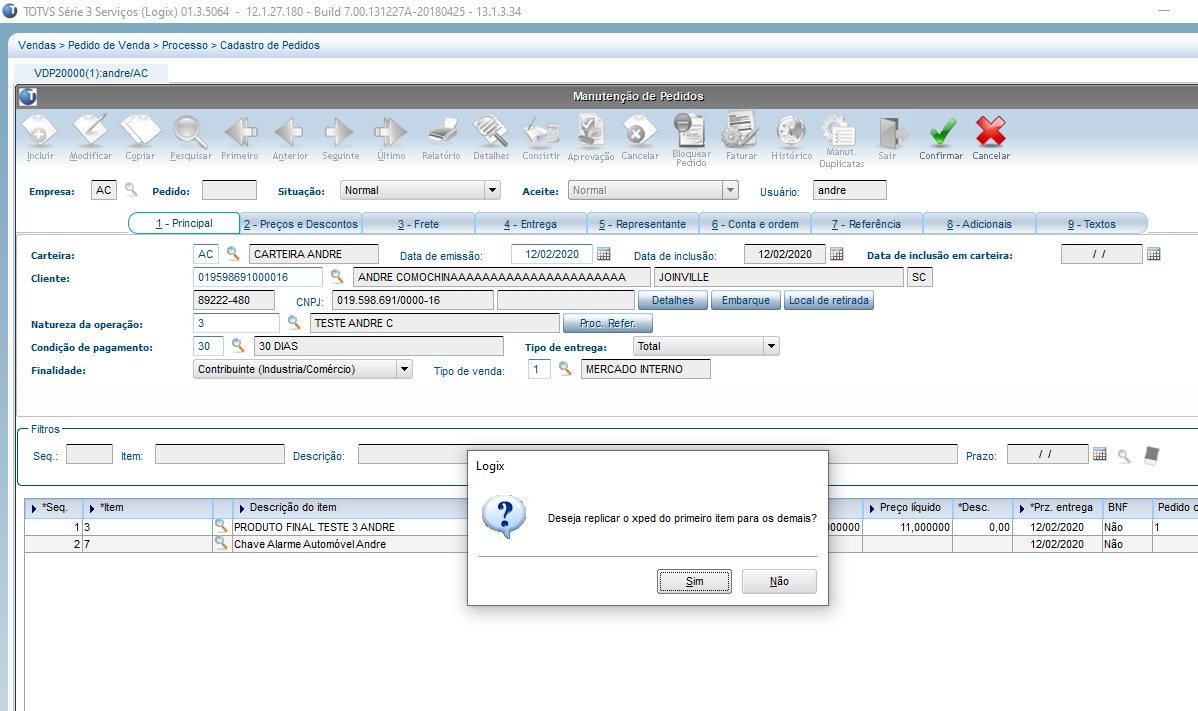The image size is (1198, 711).
Task: Open Data de emissão calendar icon
Action: coord(604,254)
